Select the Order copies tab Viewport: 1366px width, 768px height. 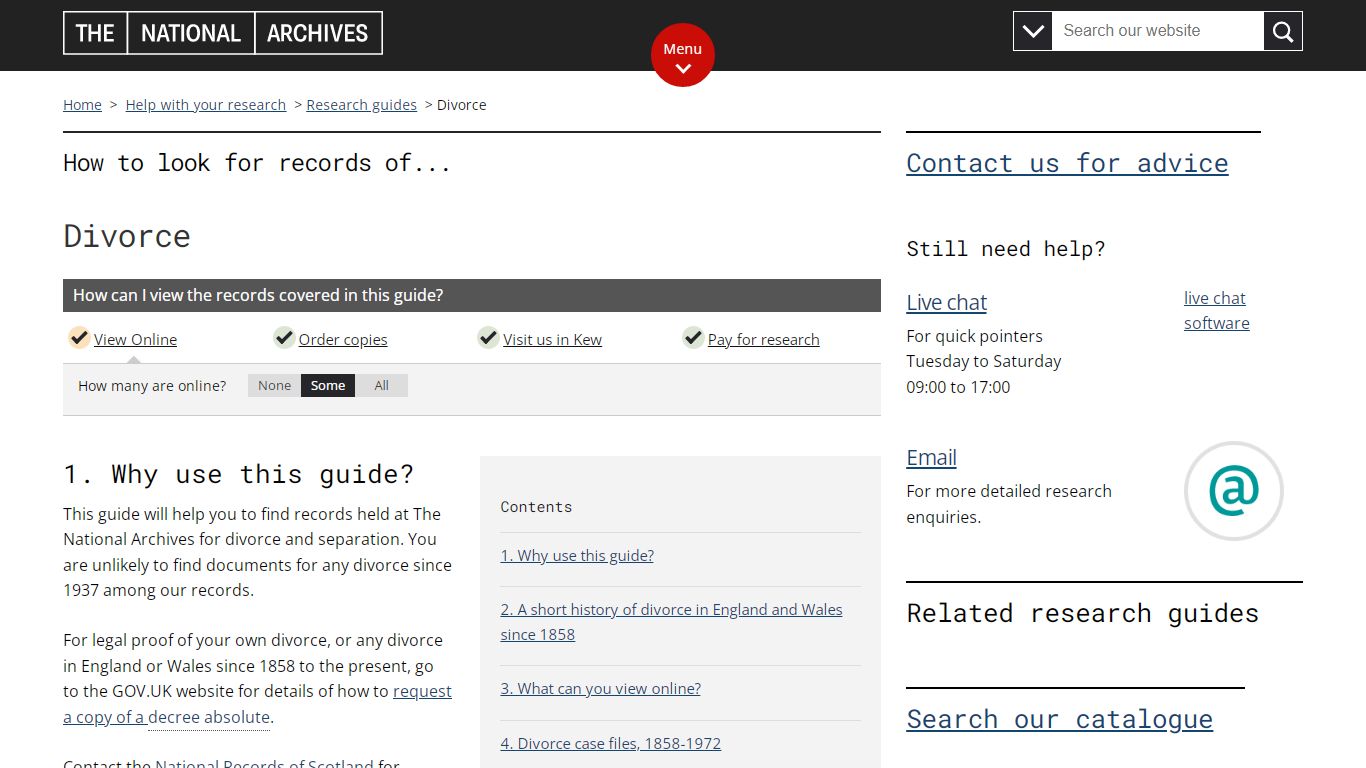tap(343, 340)
